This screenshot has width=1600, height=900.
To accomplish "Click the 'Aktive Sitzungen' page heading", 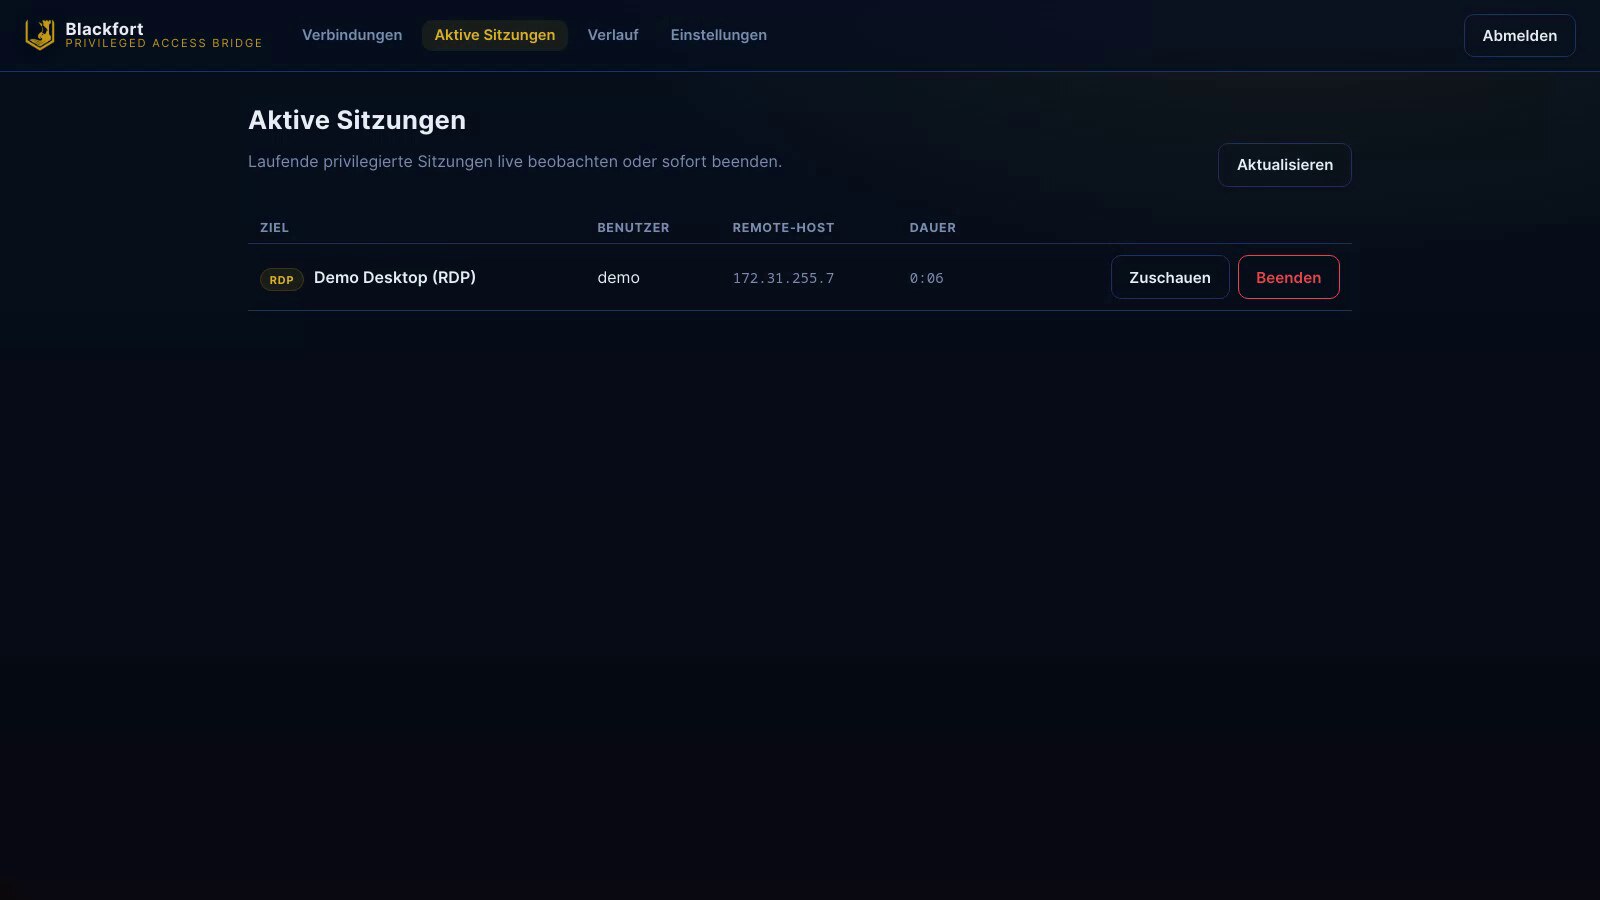I will 357,120.
